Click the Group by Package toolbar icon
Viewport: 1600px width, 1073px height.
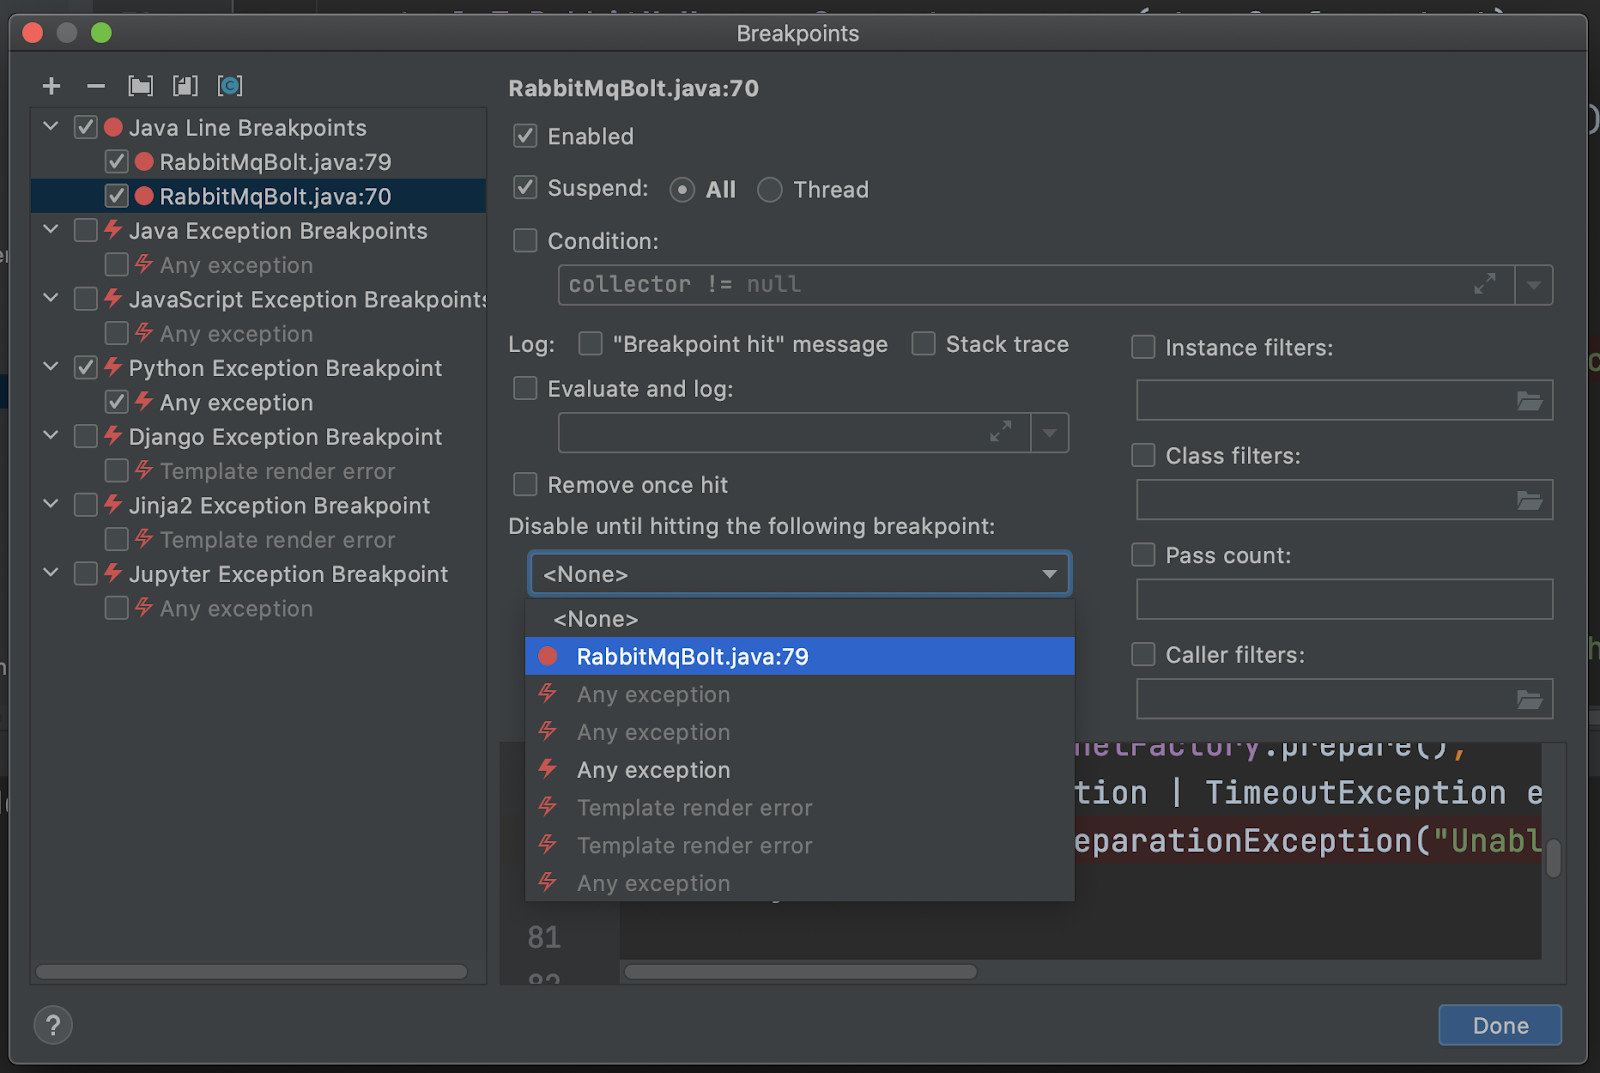click(x=141, y=86)
